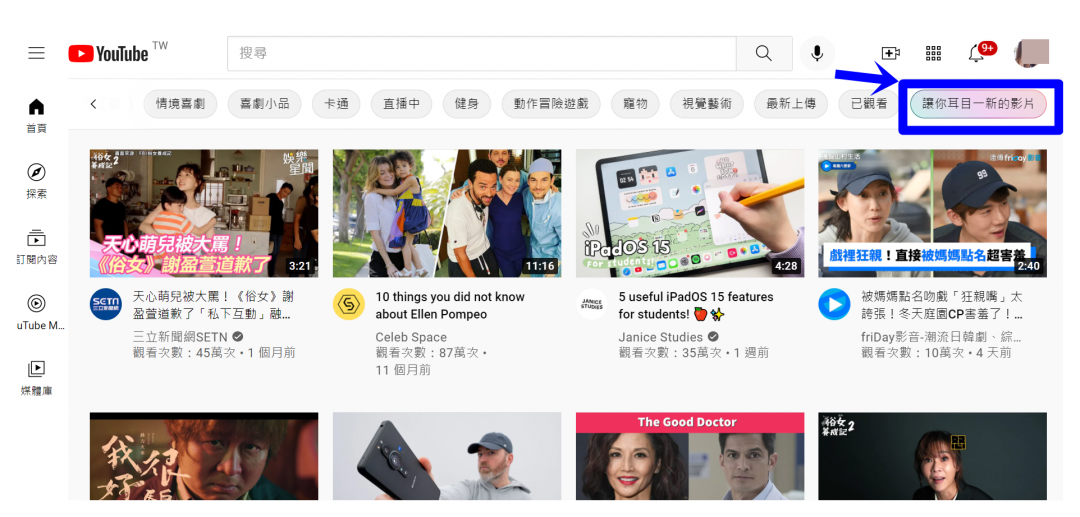Open the user account avatar menu
Viewport: 1080px width, 517px height.
[1031, 53]
